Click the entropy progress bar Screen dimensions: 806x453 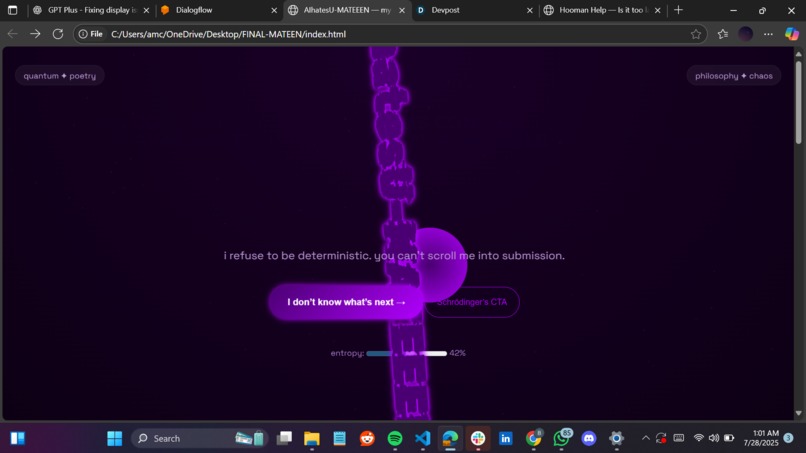(407, 353)
